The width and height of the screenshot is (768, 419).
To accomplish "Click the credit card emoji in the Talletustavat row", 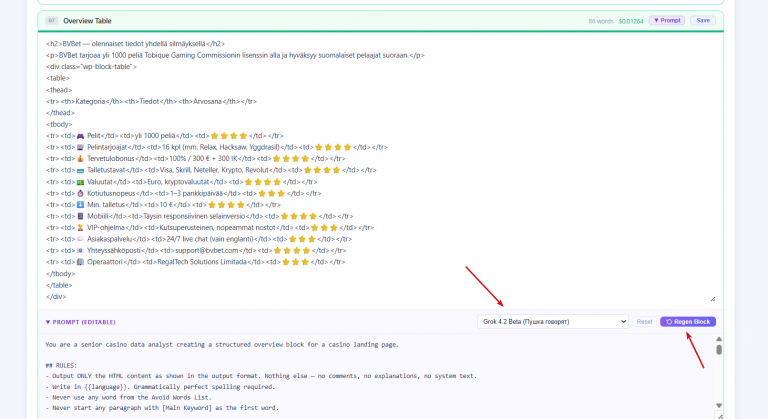I will 80,170.
